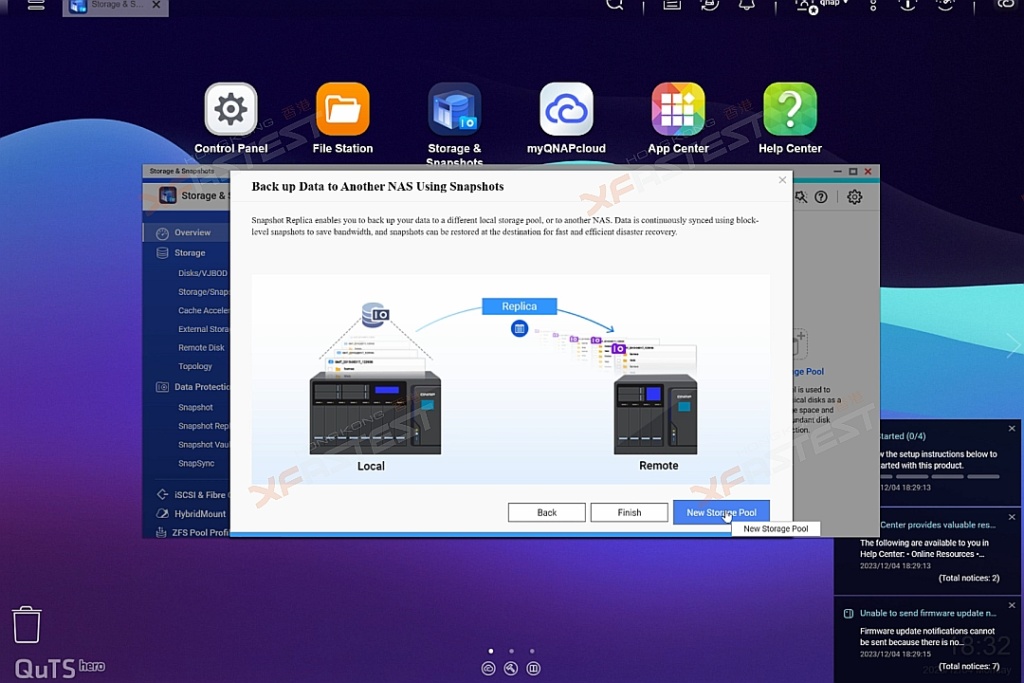Open SnapSync in sidebar
Image resolution: width=1024 pixels, height=683 pixels.
click(x=196, y=464)
